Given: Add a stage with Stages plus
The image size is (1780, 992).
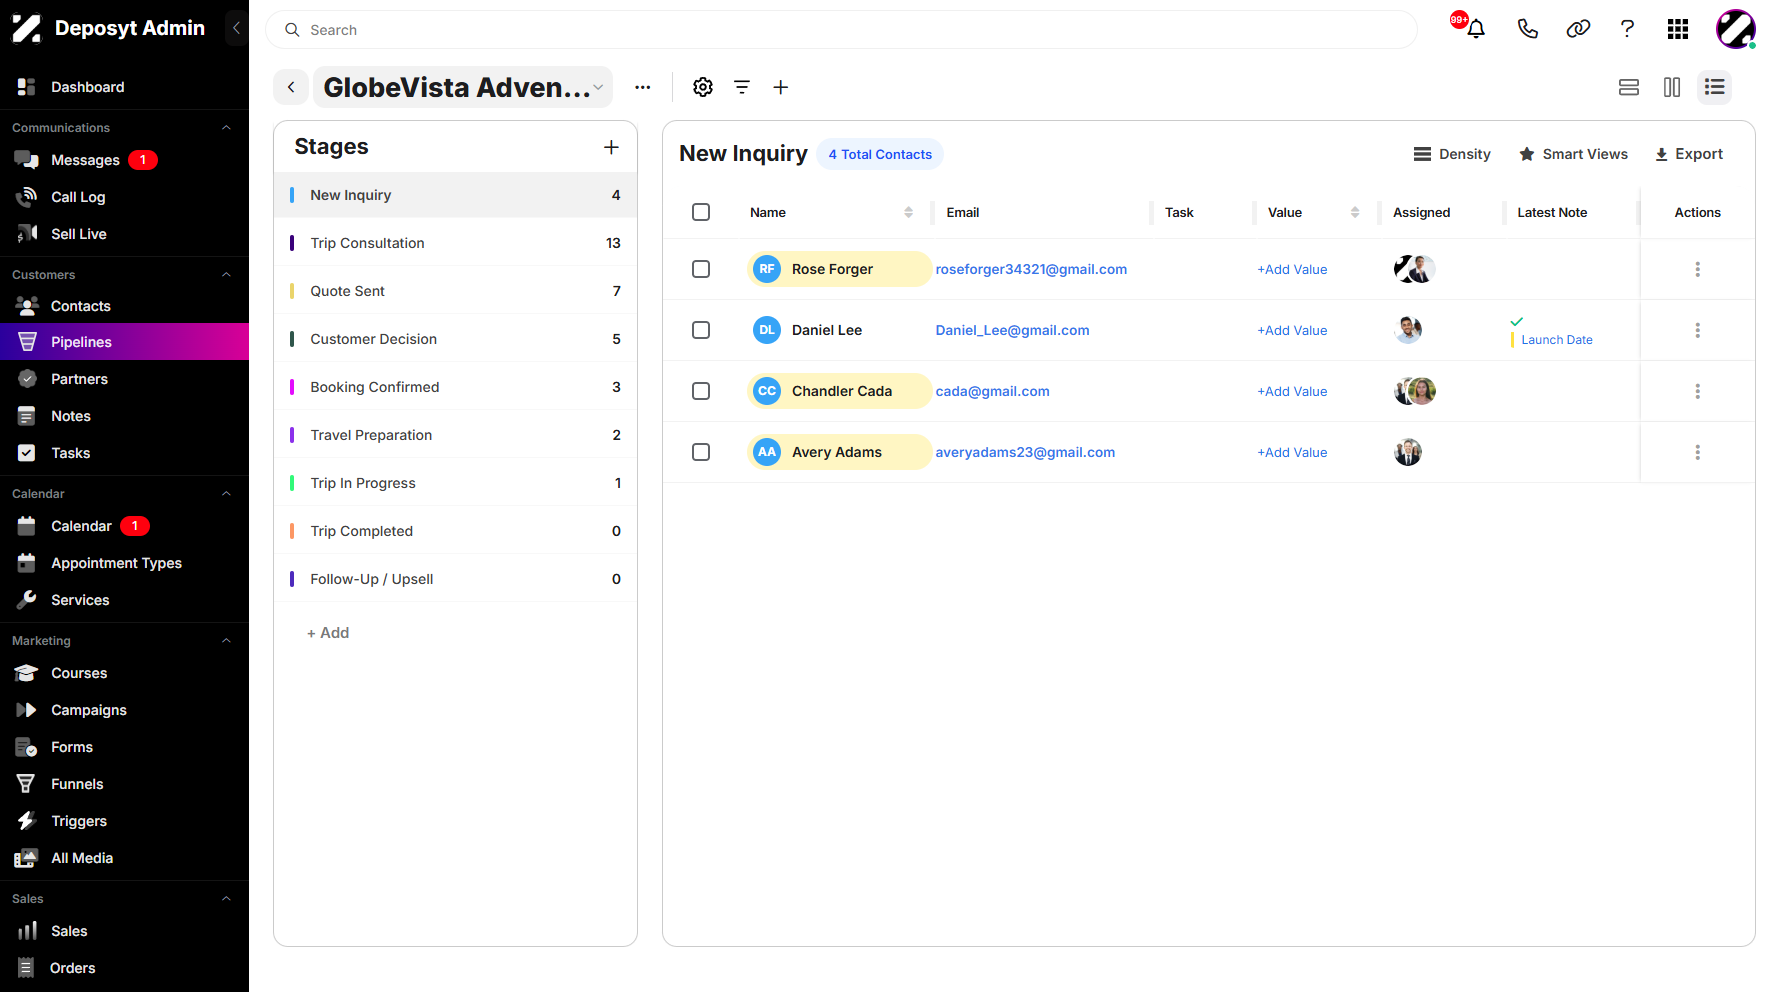Looking at the screenshot, I should pyautogui.click(x=611, y=147).
